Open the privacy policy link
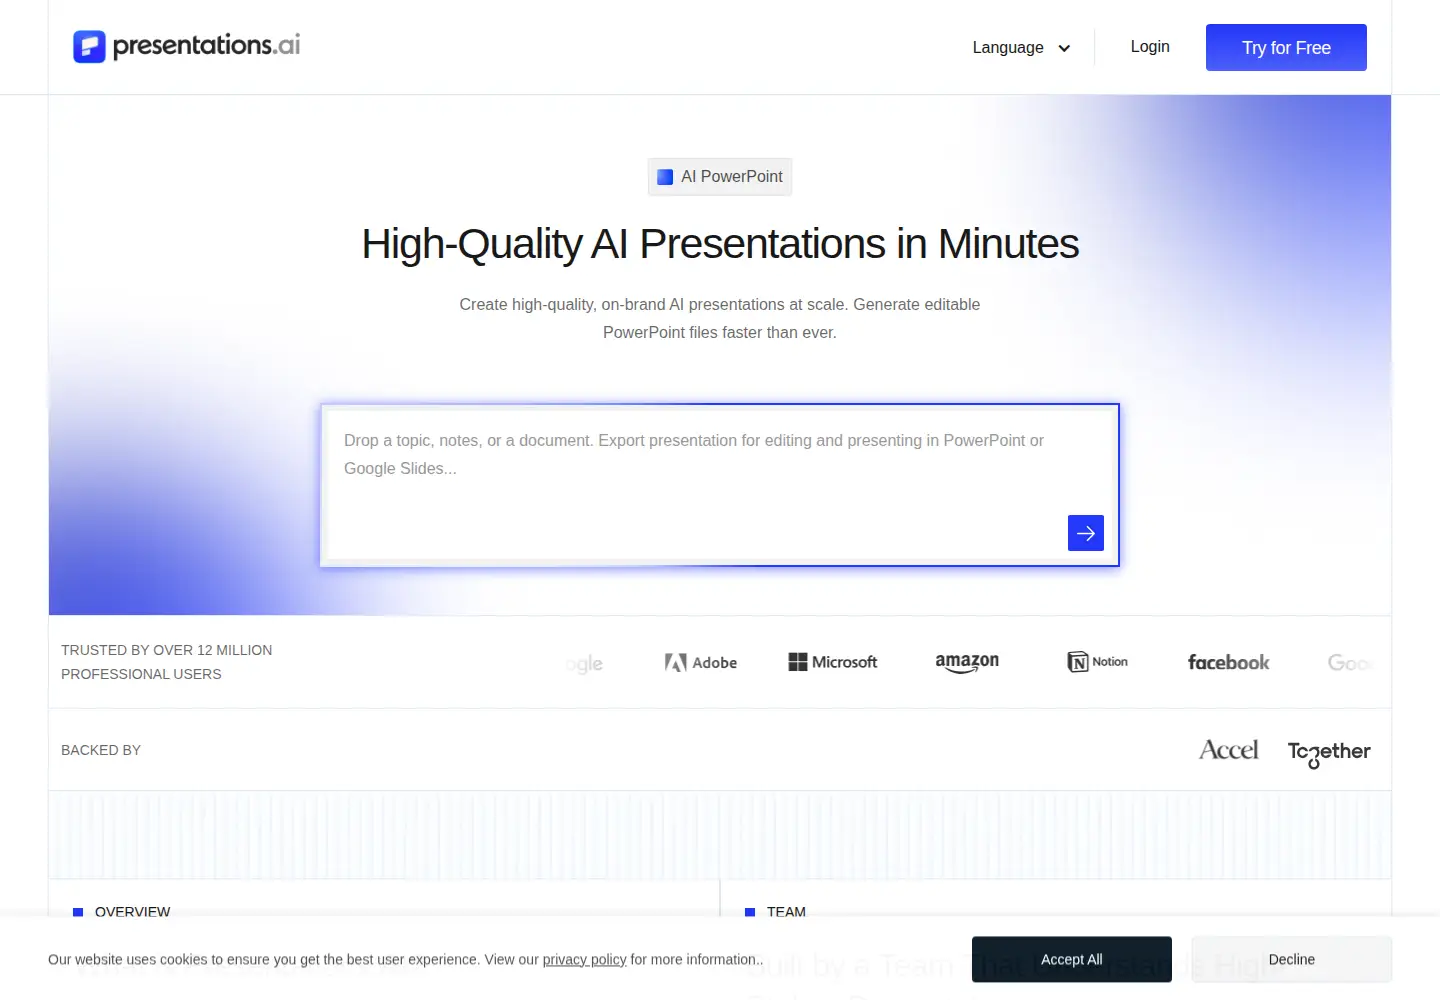This screenshot has height=1000, width=1440. point(584,959)
